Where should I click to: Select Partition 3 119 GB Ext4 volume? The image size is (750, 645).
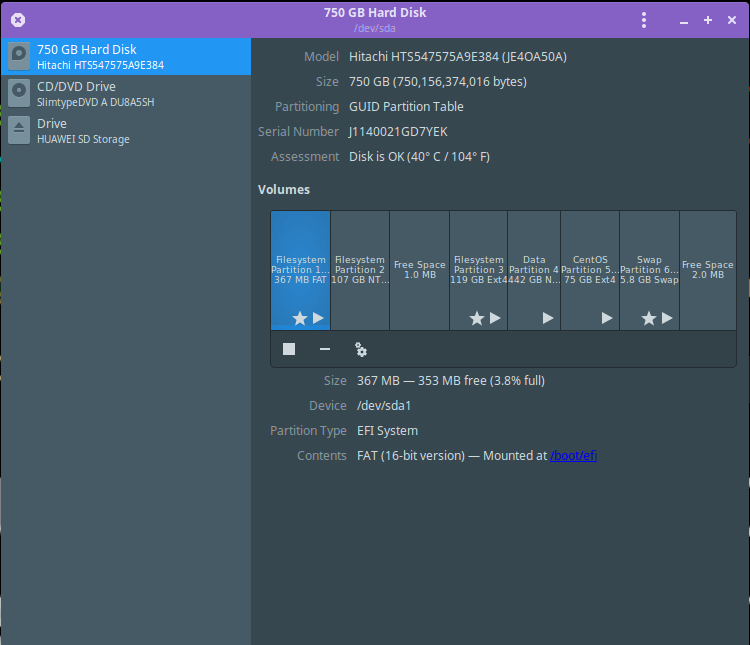tap(478, 270)
